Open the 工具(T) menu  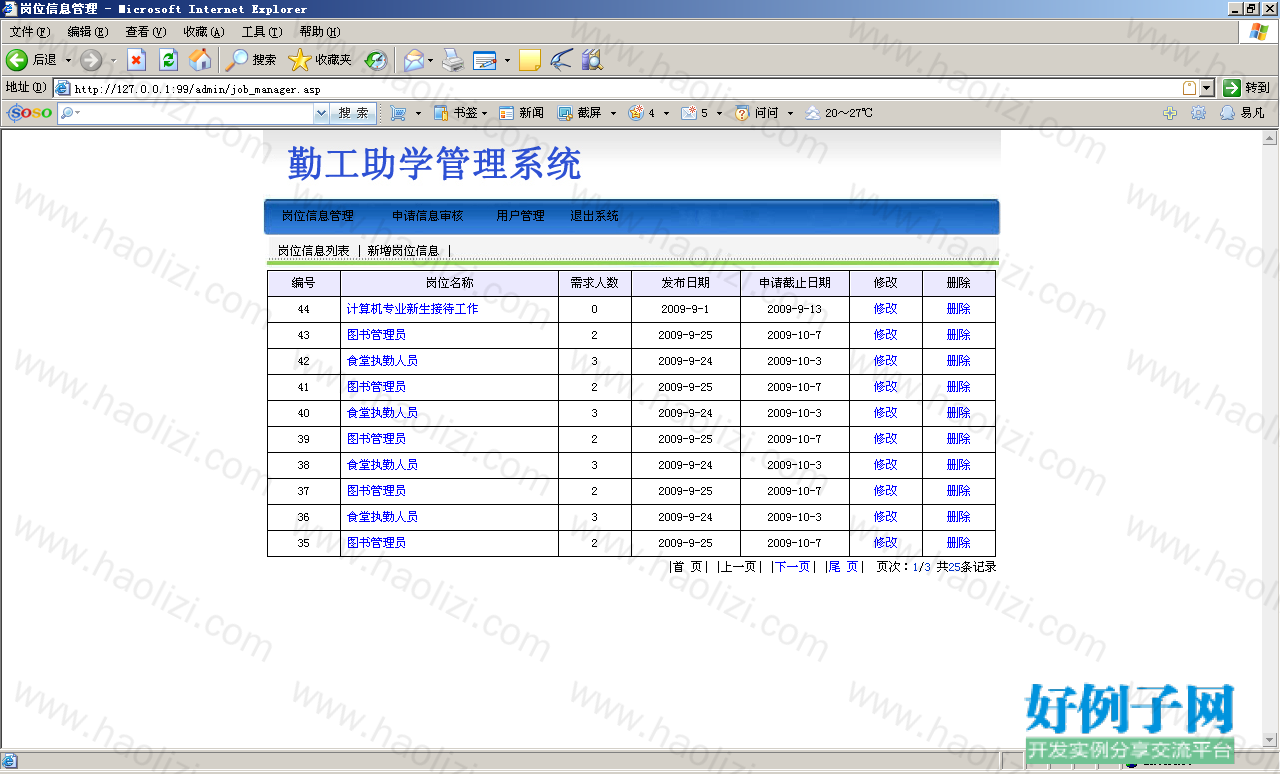point(262,32)
